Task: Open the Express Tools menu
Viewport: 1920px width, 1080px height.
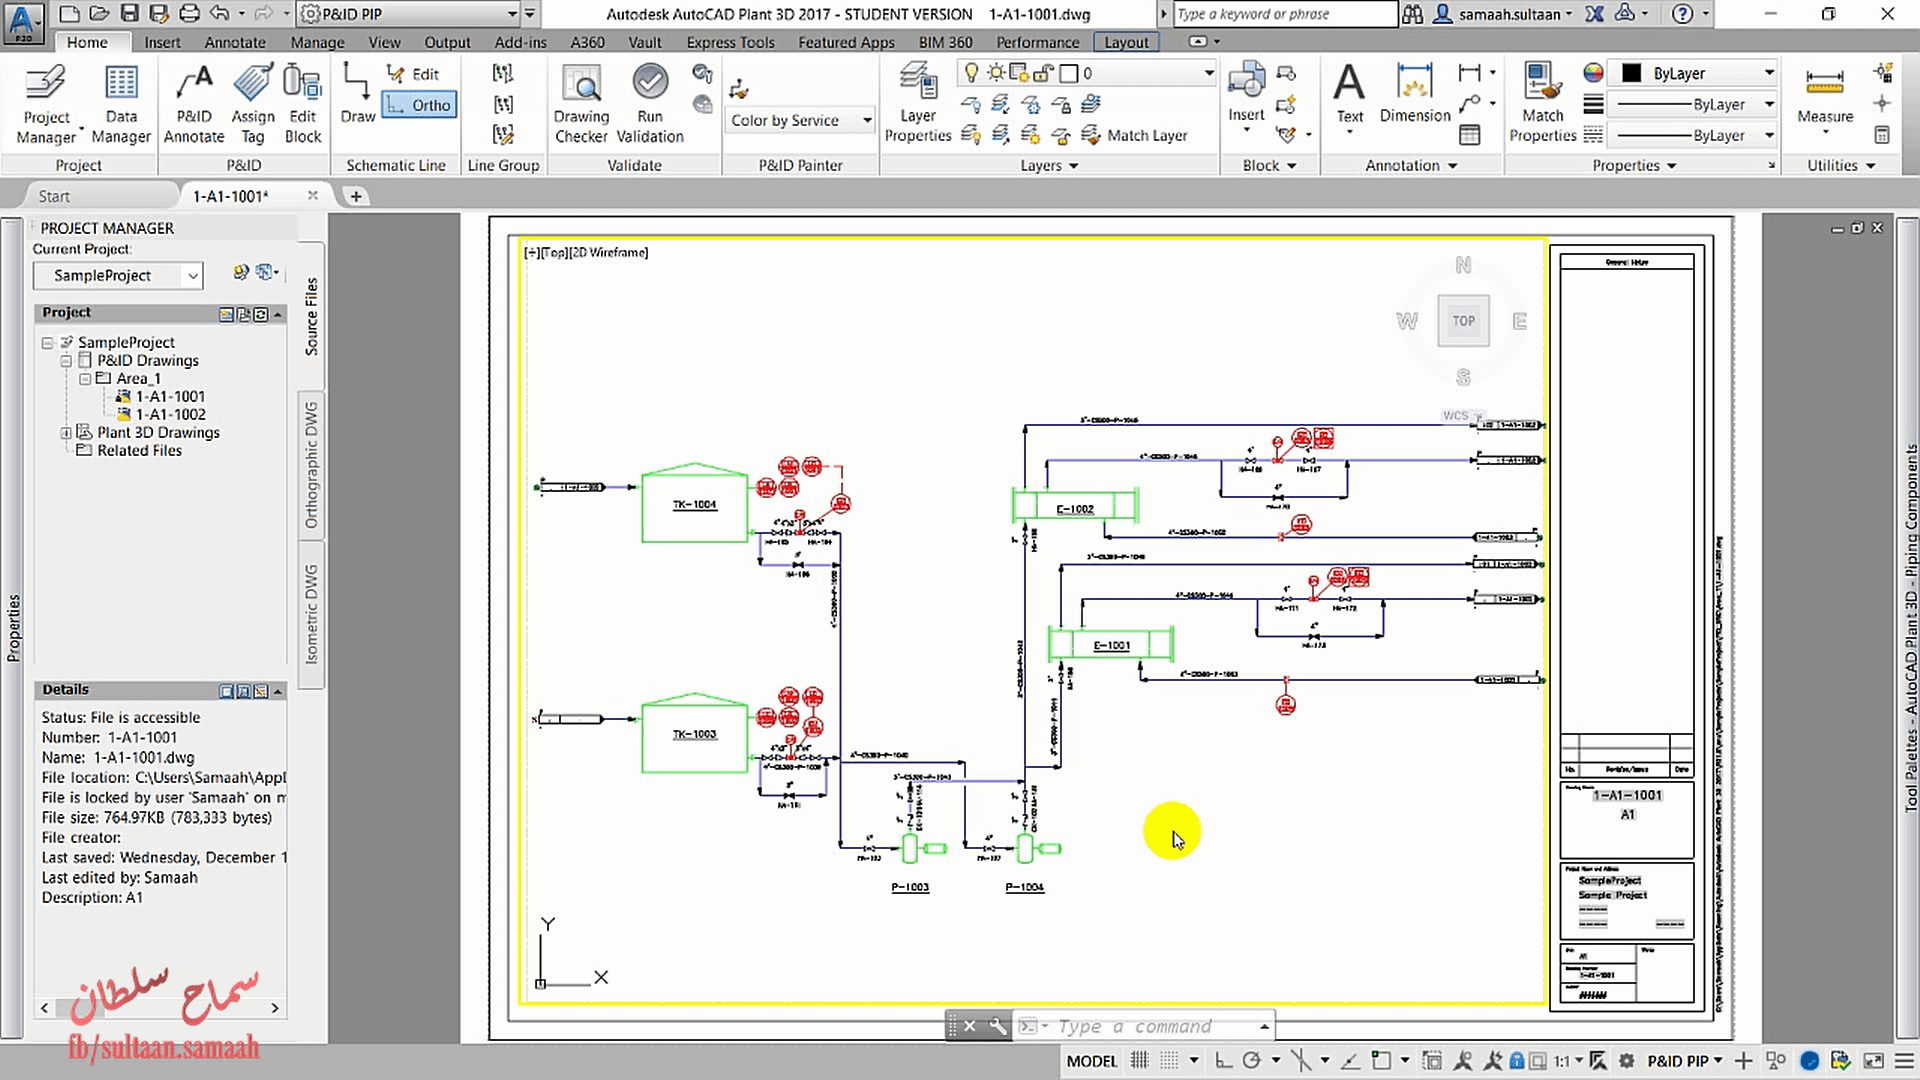Action: (x=730, y=42)
